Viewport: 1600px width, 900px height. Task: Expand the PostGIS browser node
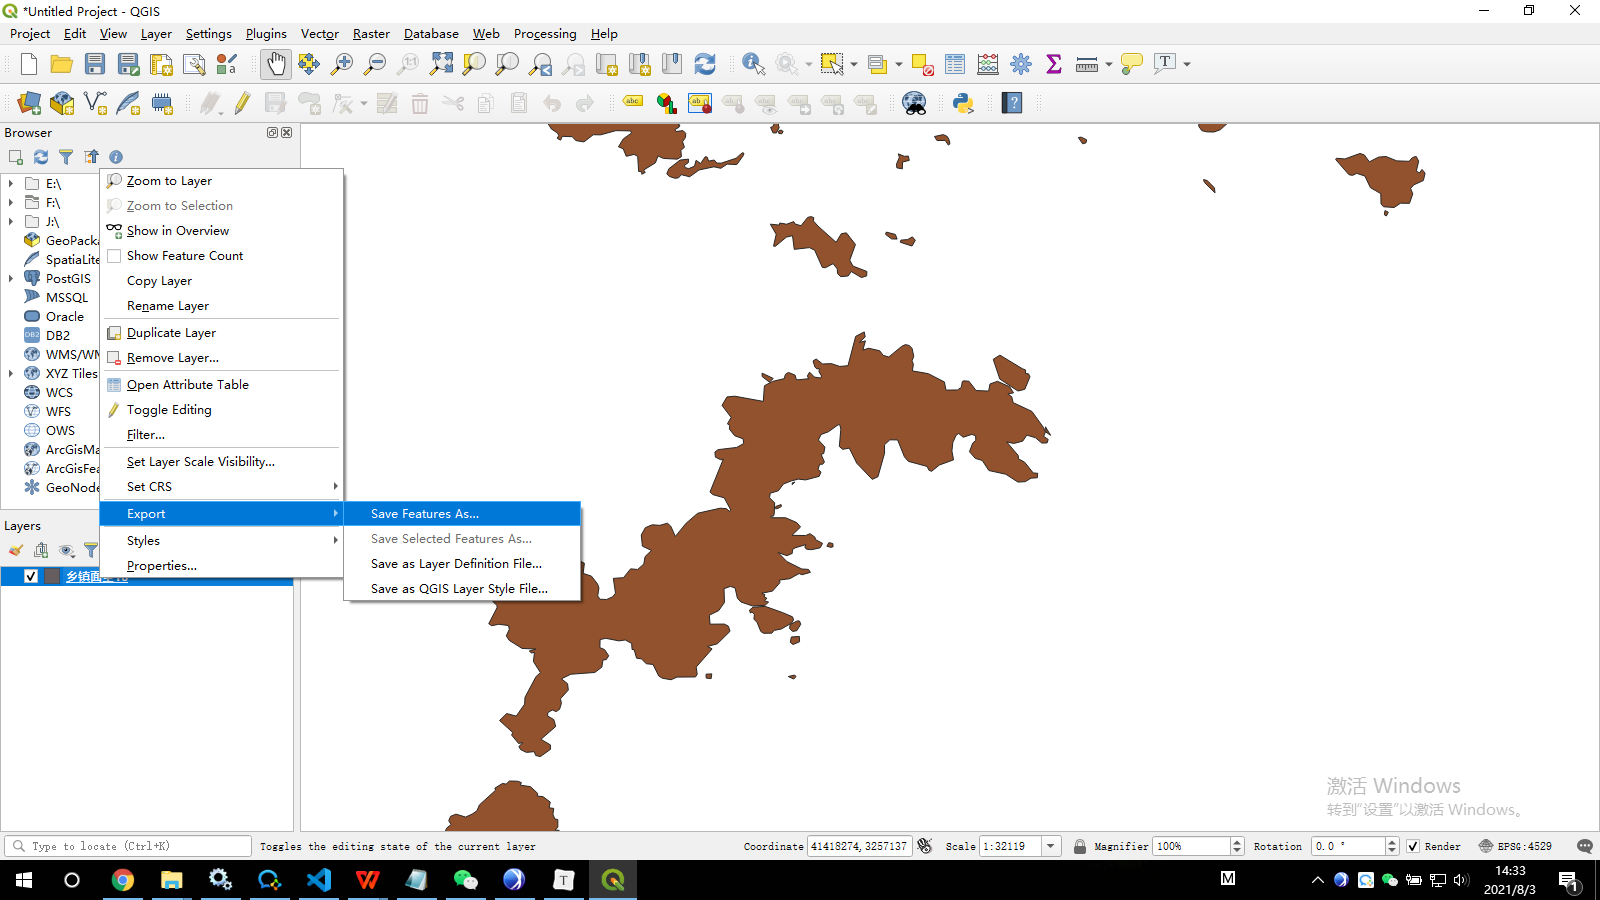click(10, 278)
